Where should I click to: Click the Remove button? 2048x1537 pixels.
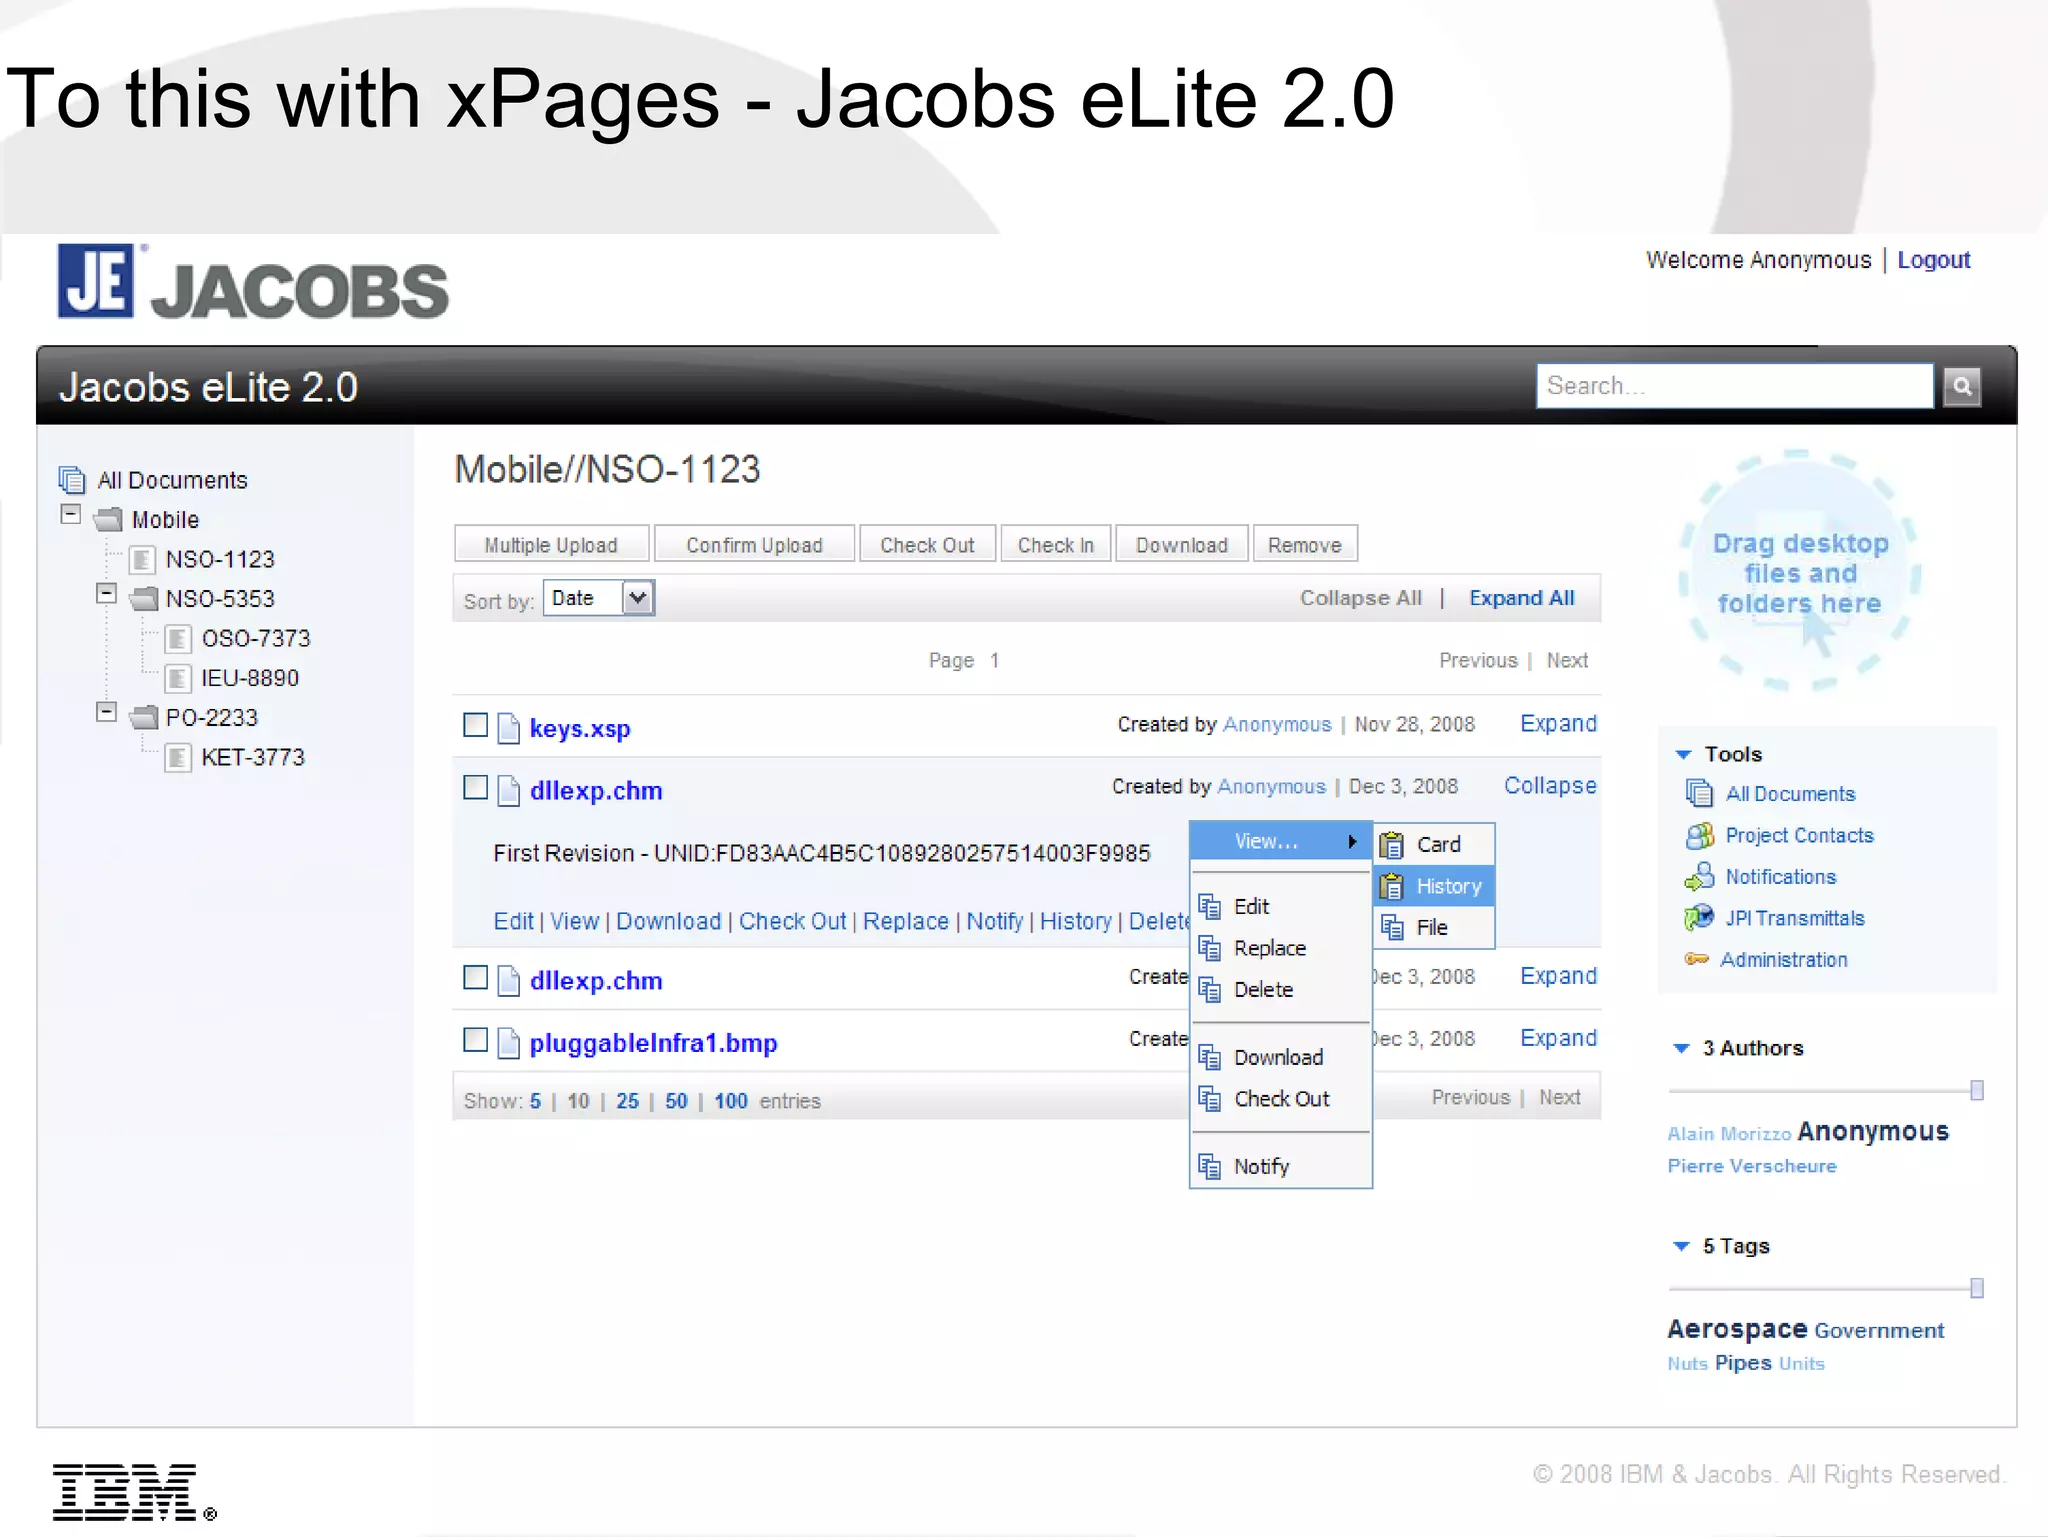click(x=1305, y=545)
